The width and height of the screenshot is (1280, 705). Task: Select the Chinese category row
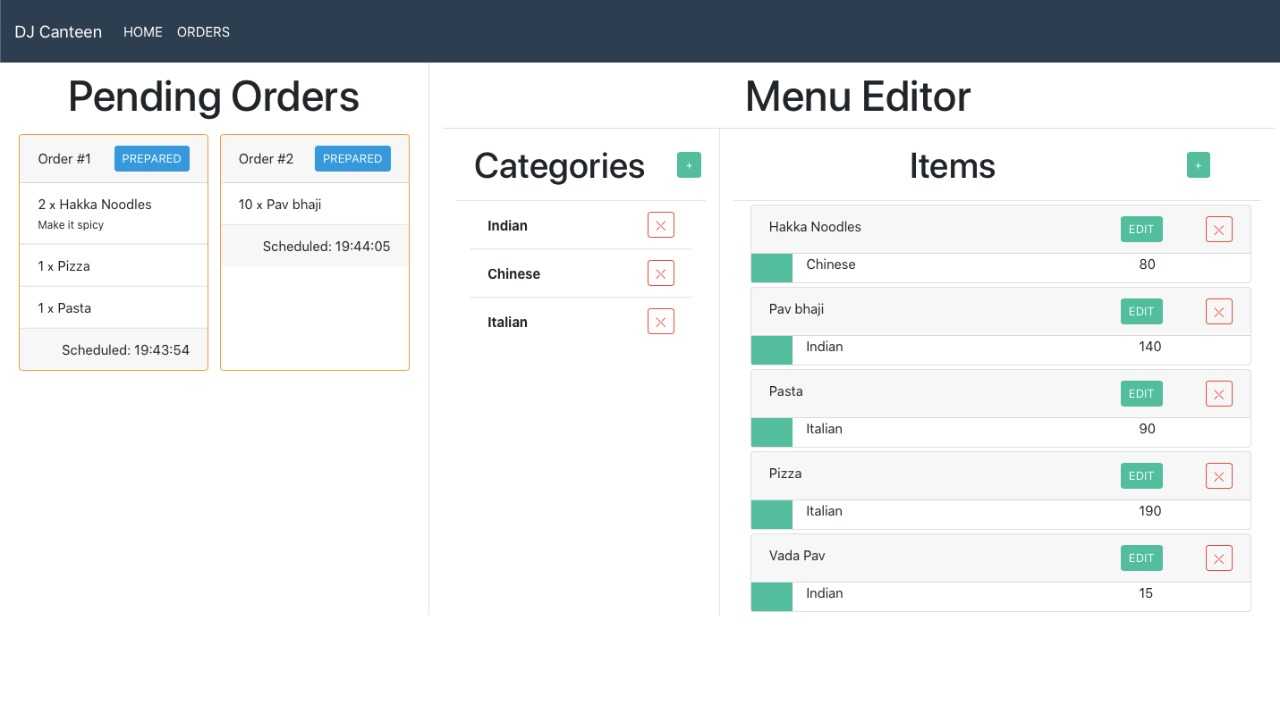581,273
